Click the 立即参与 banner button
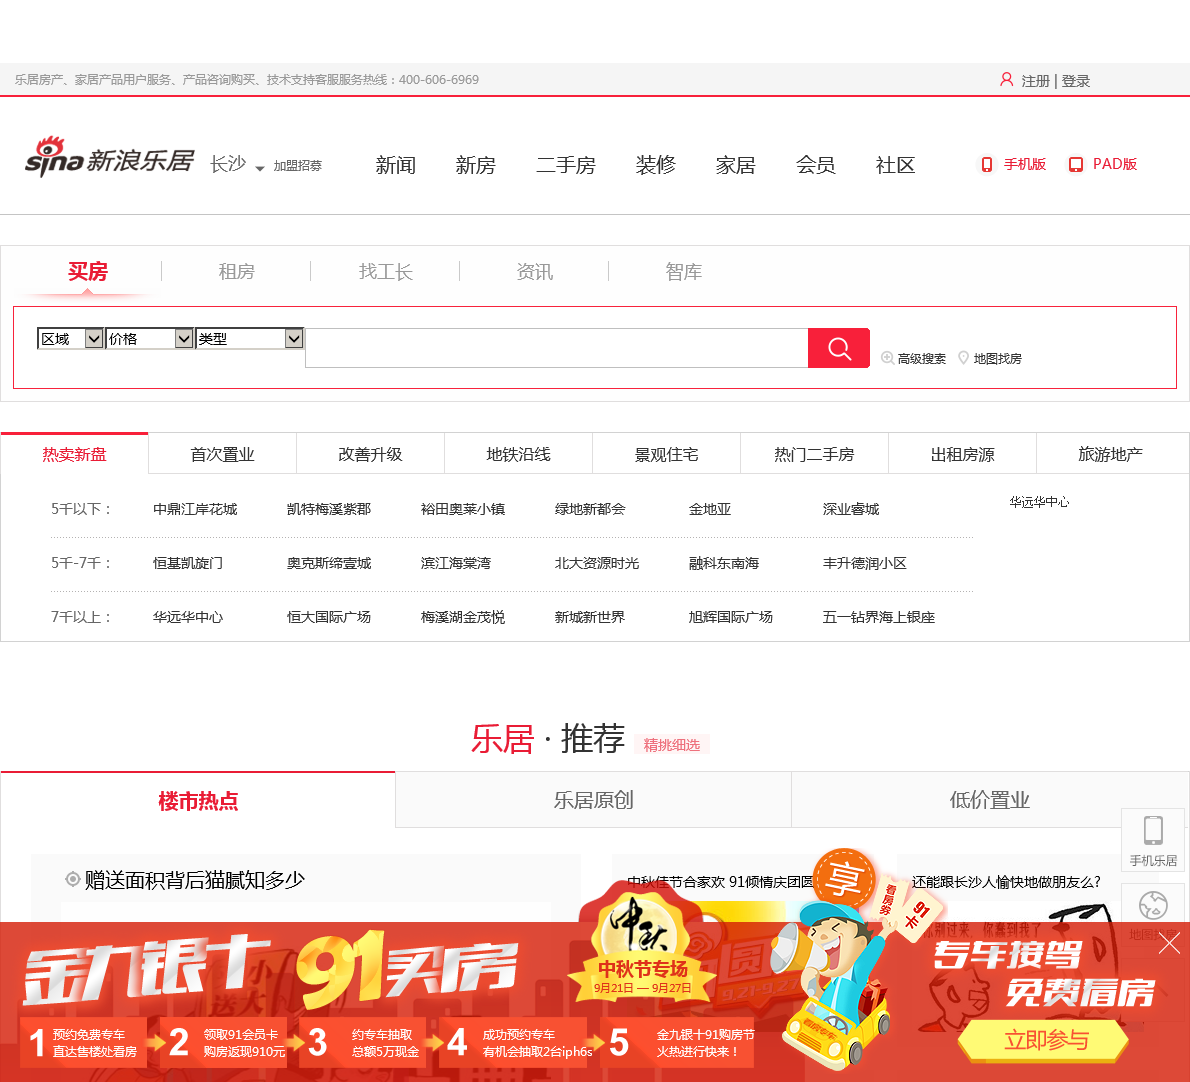Viewport: 1190px width, 1082px height. [x=1045, y=1040]
